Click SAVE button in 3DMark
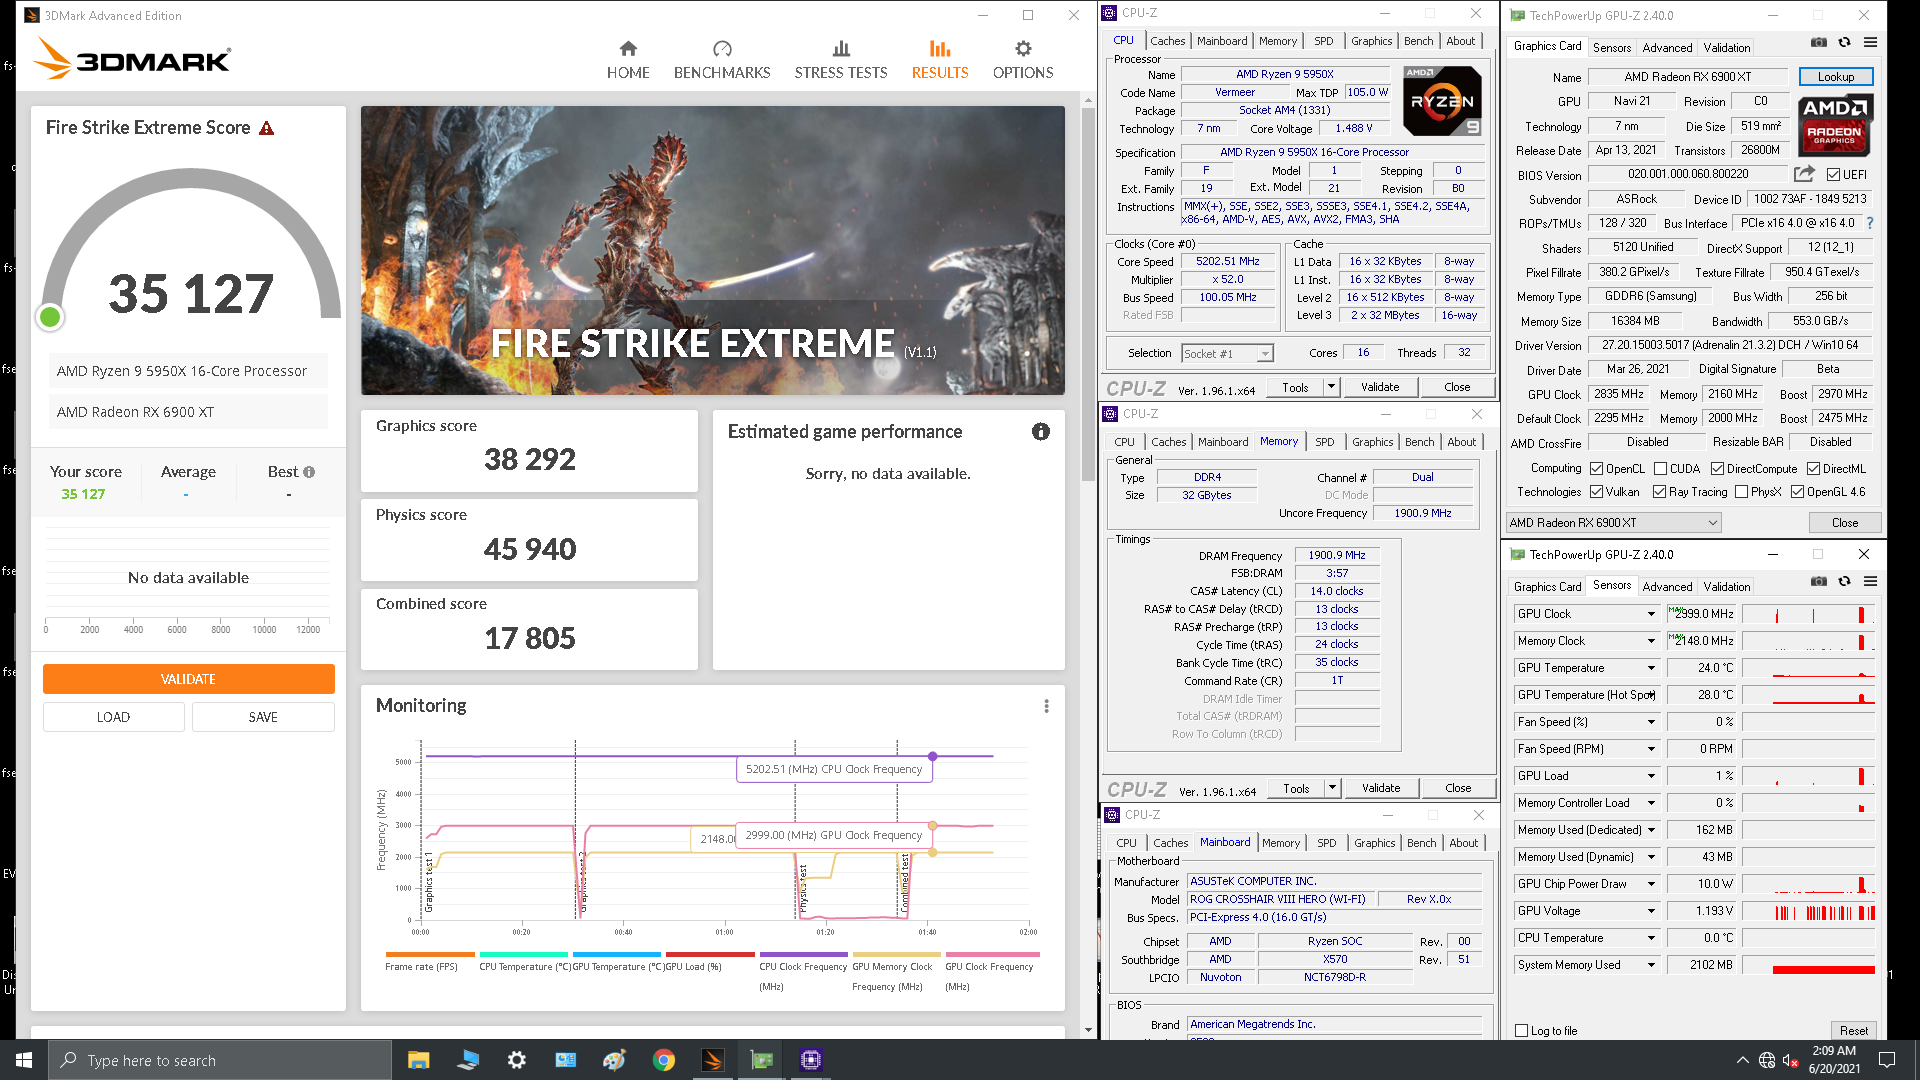 (x=263, y=717)
